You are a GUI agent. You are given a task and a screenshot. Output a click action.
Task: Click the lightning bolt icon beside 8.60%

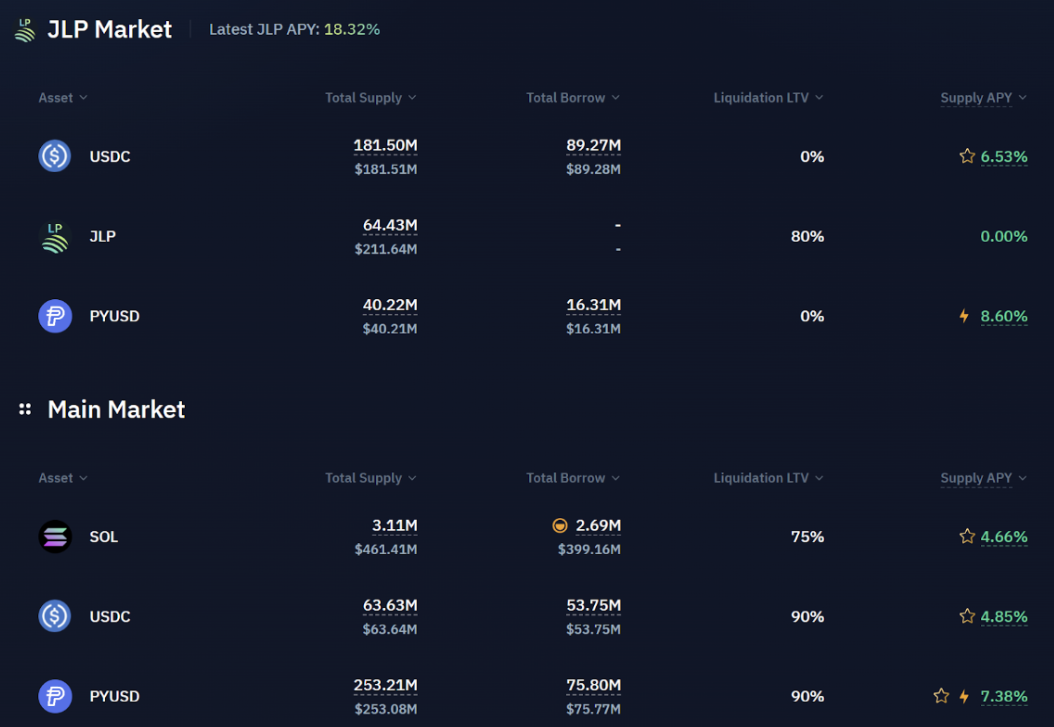(964, 316)
